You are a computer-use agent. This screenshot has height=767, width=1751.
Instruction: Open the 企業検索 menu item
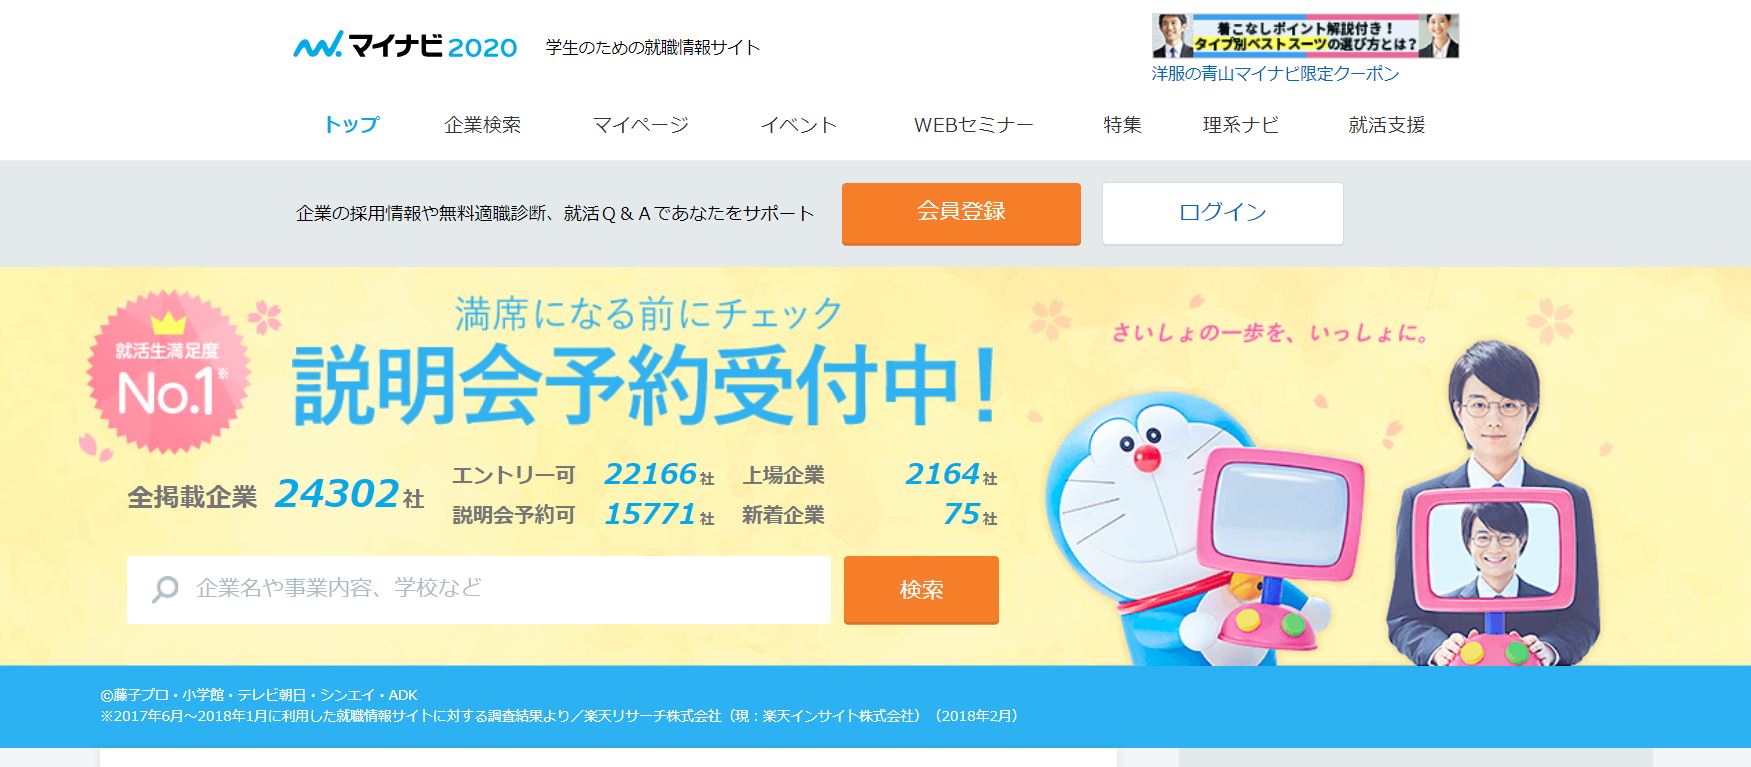pyautogui.click(x=482, y=125)
